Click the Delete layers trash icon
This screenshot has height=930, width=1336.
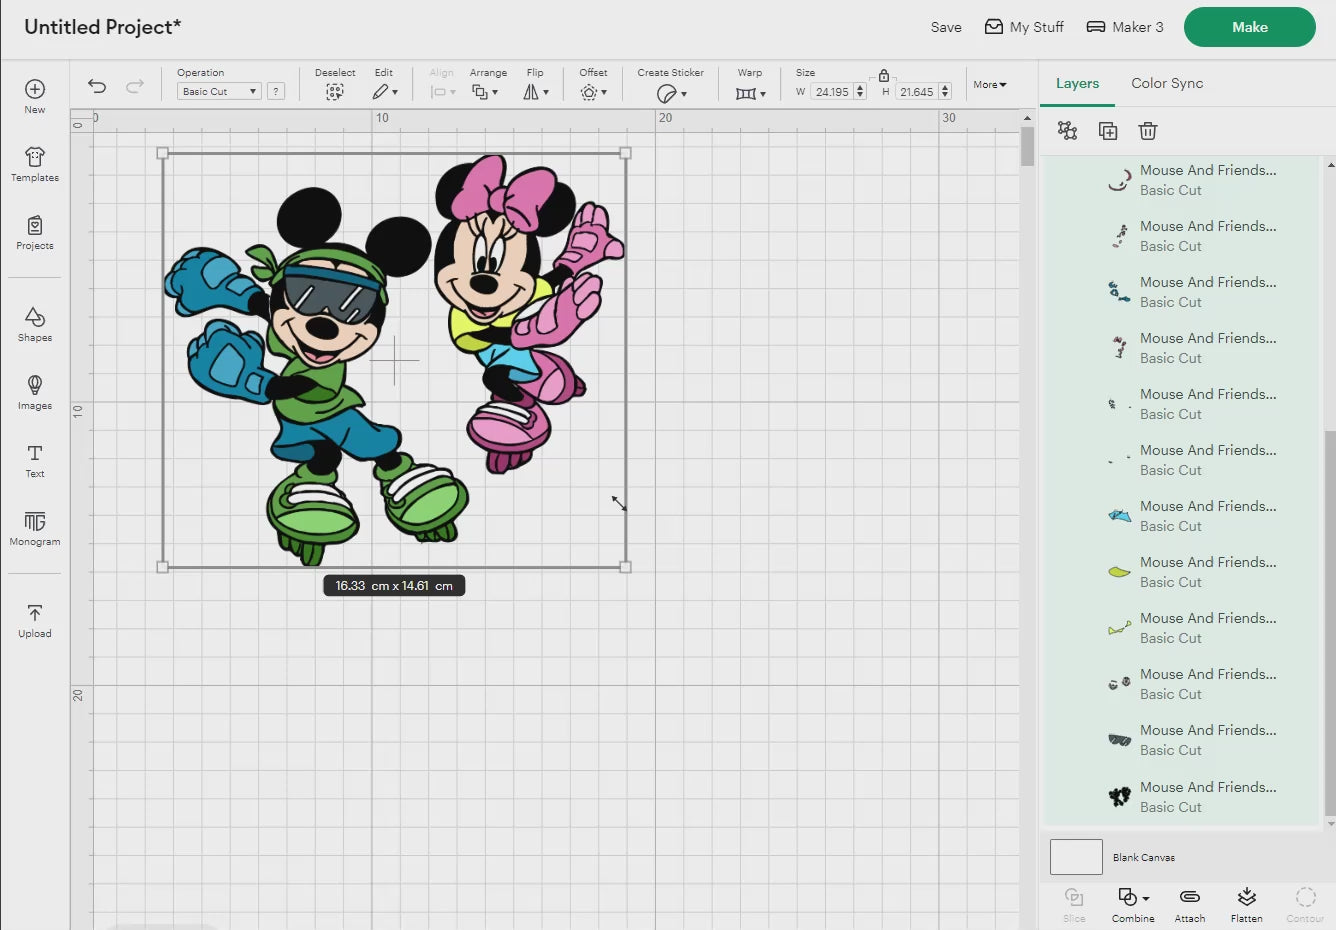tap(1148, 131)
